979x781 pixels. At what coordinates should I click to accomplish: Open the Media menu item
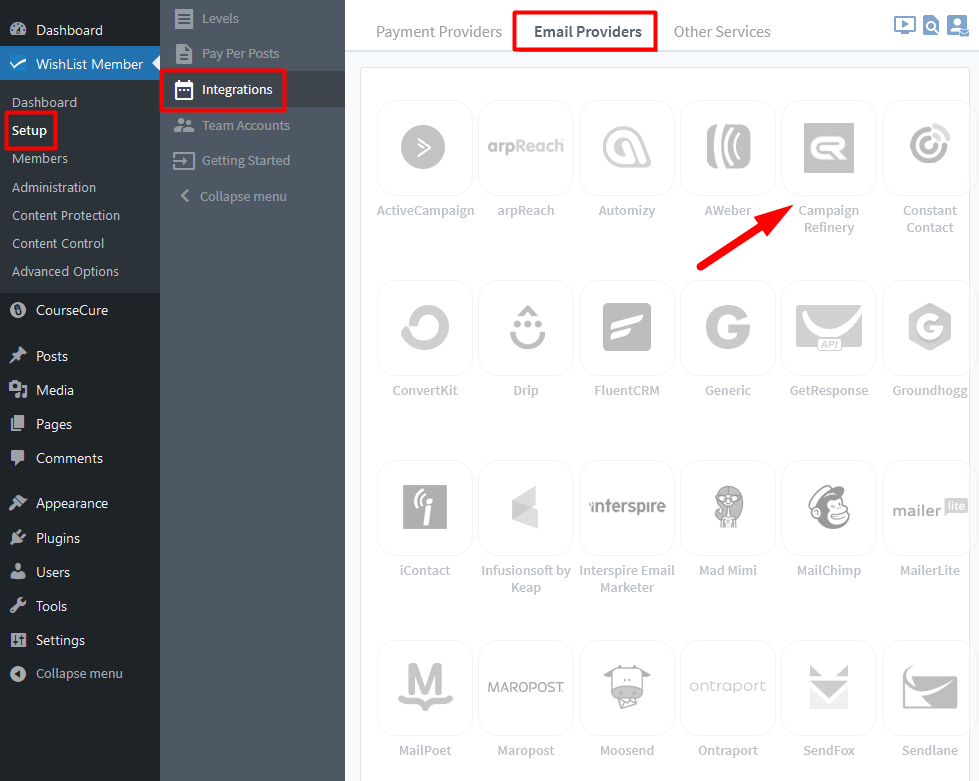coord(80,390)
